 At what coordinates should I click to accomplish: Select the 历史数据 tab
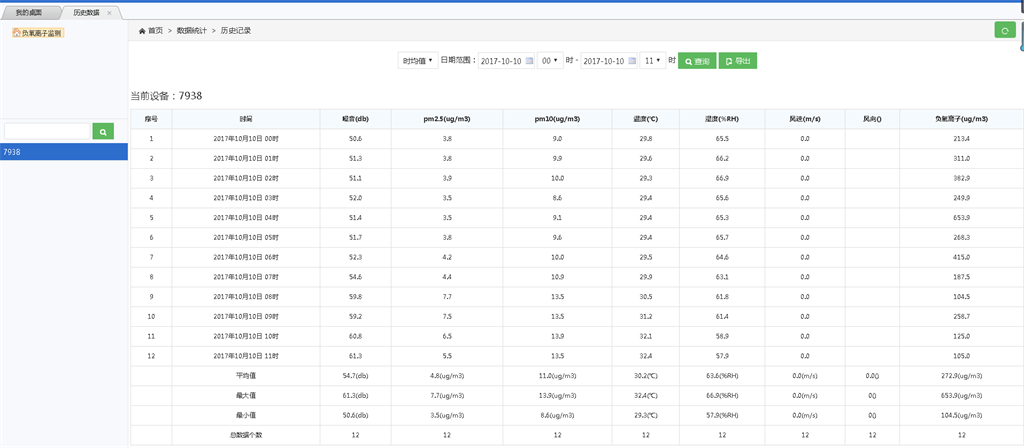coord(87,12)
